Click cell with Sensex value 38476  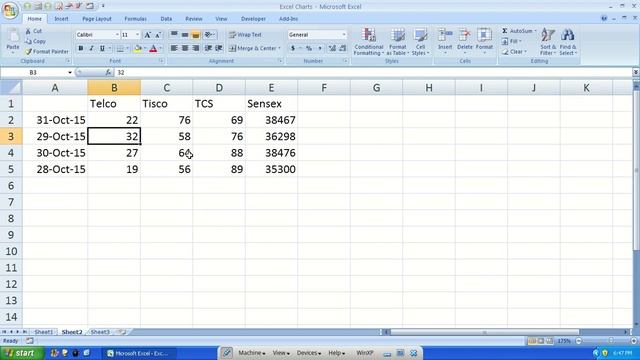(271, 153)
